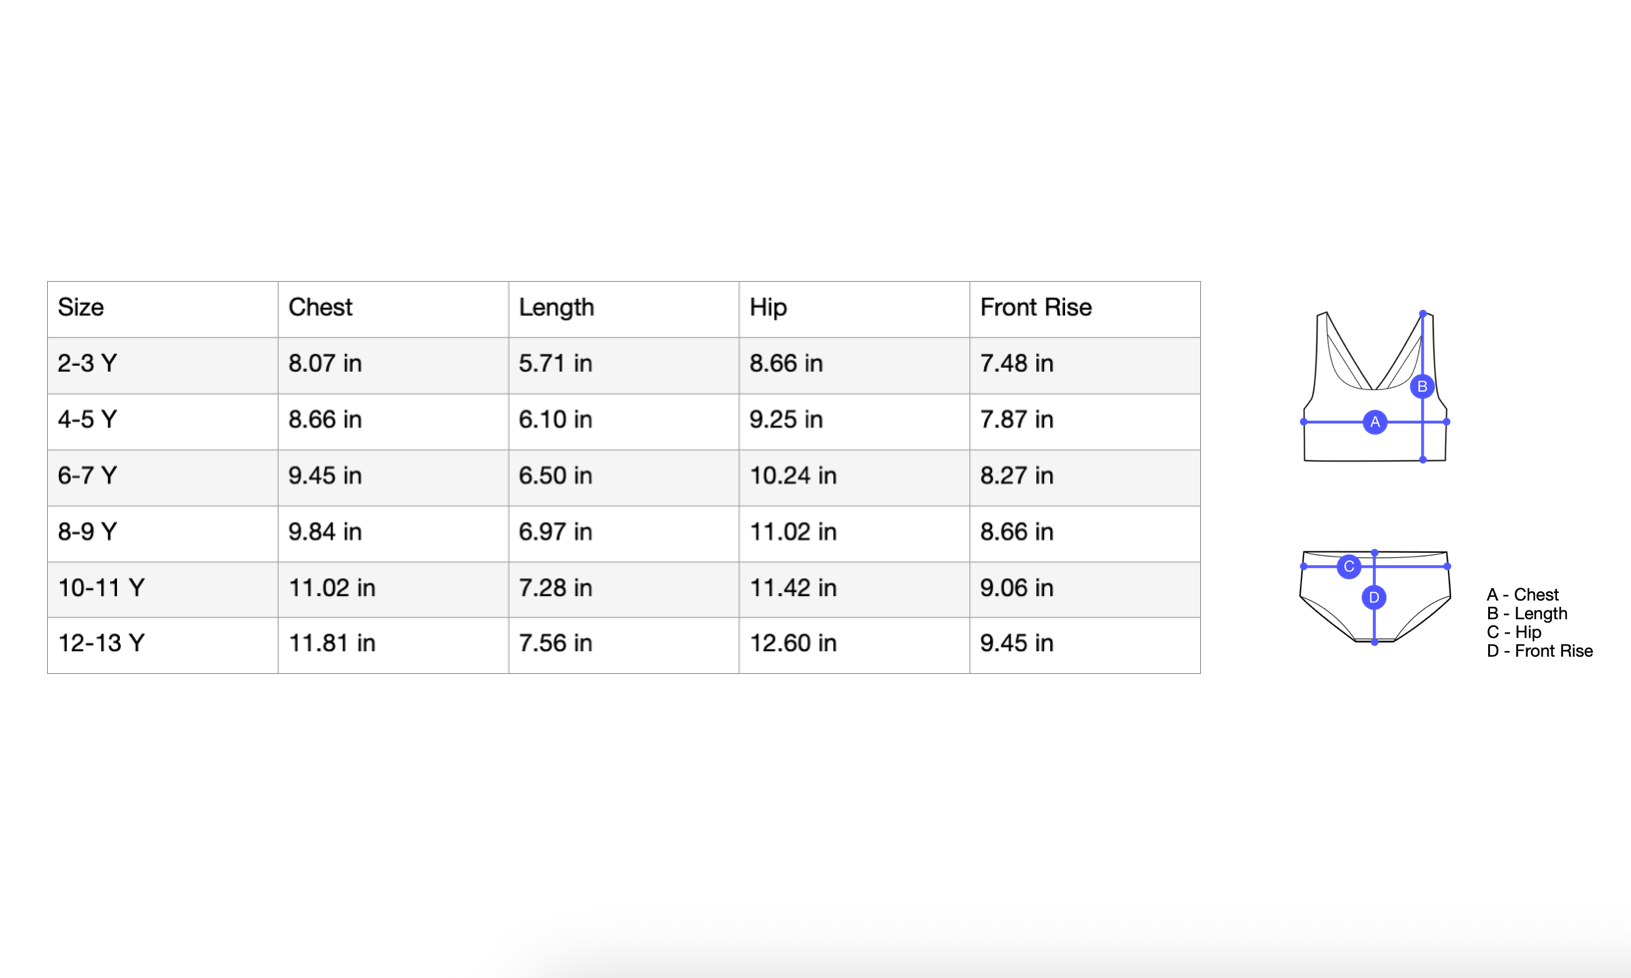Click the blue C hip marker
The image size is (1631, 978).
pyautogui.click(x=1349, y=567)
